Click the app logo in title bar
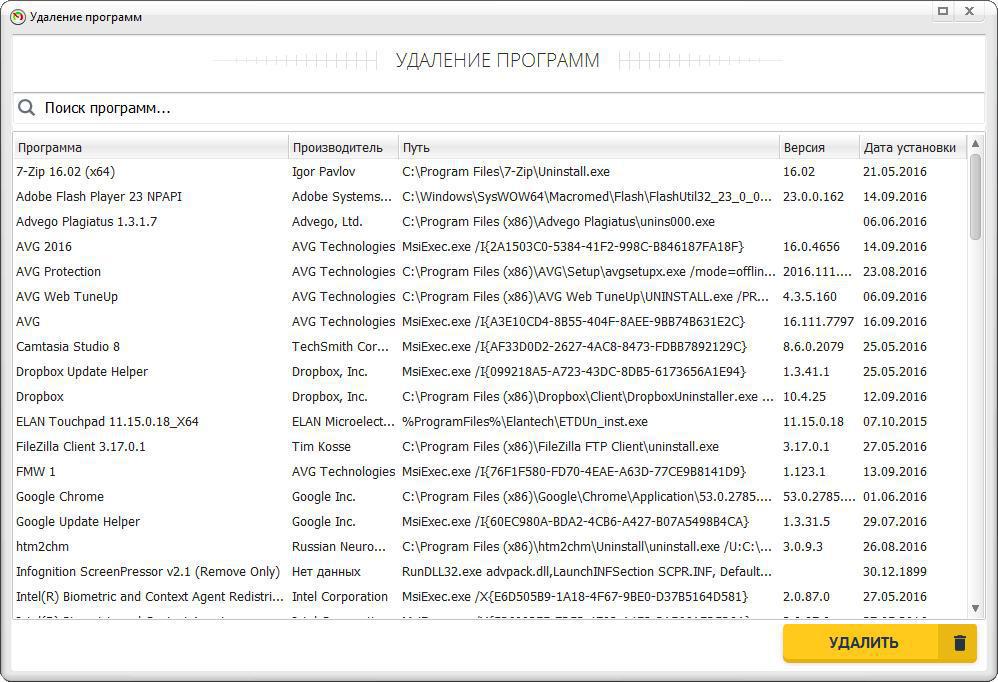 point(19,17)
